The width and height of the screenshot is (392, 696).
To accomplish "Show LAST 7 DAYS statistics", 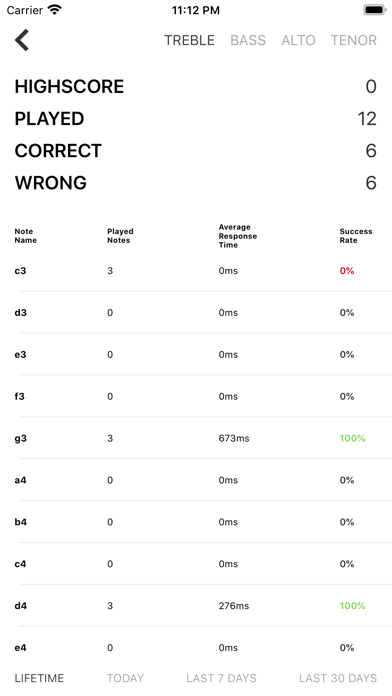I will 222,678.
